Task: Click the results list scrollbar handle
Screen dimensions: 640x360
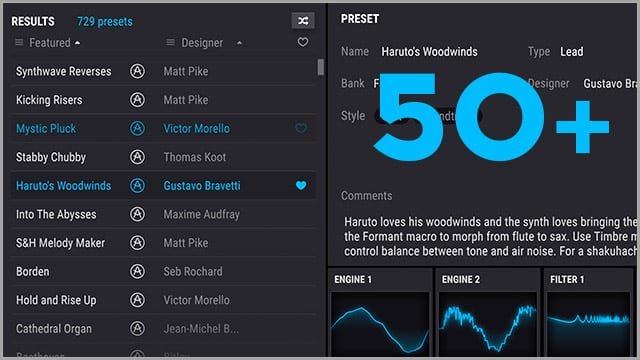Action: [321, 67]
